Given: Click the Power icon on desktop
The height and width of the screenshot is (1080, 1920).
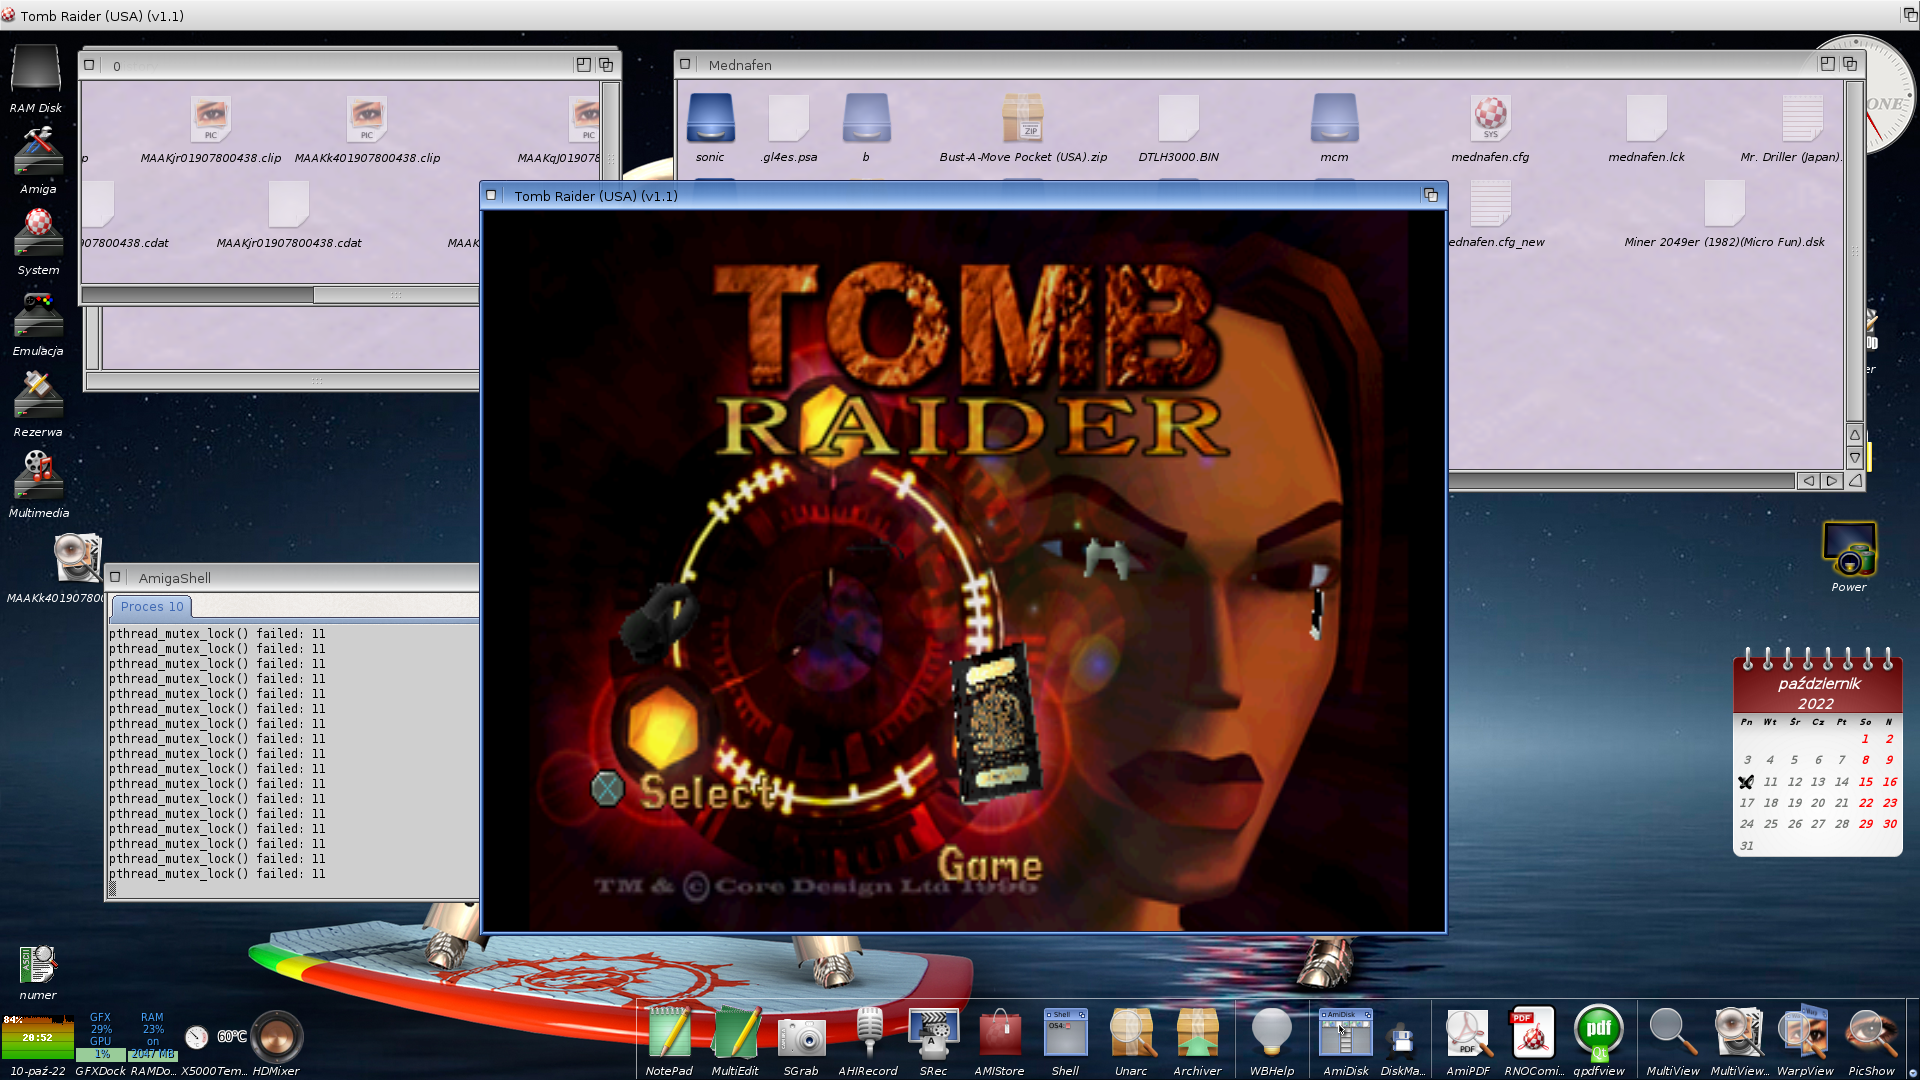Looking at the screenshot, I should 1849,557.
